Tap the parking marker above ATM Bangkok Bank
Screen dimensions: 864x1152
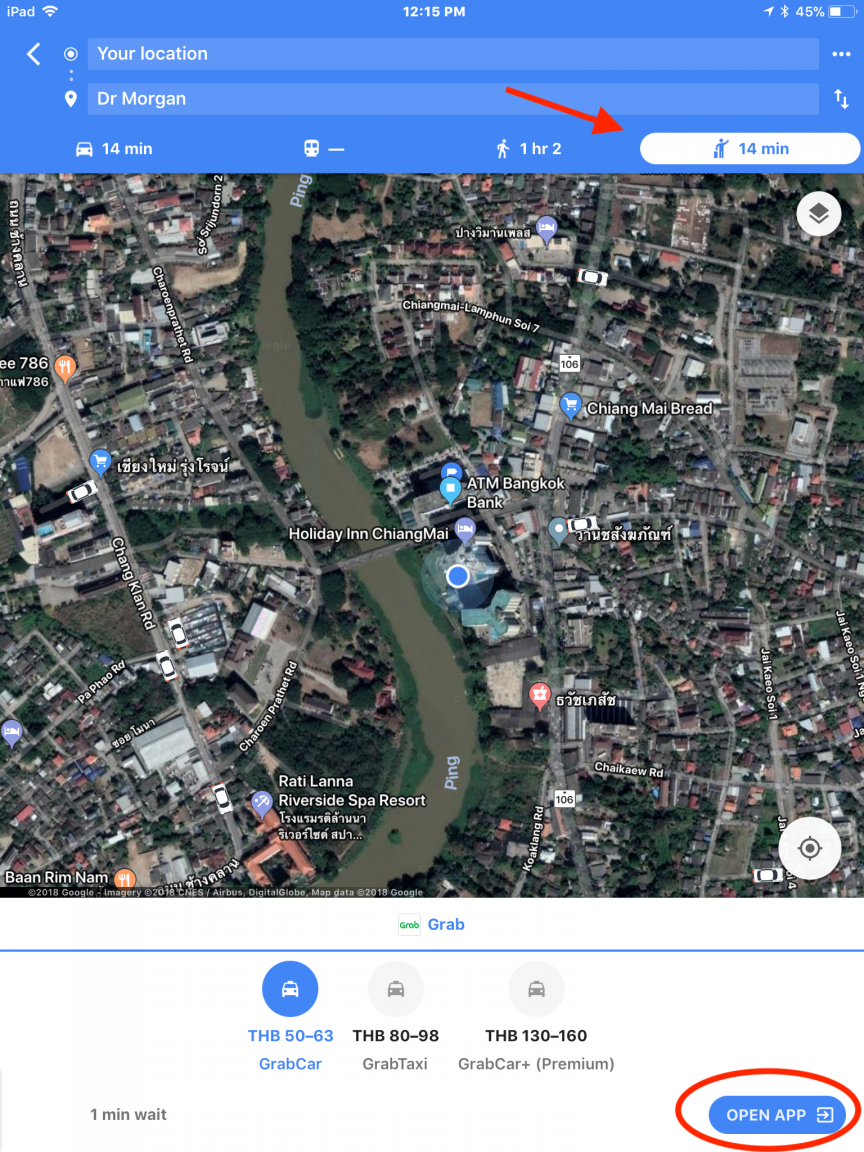pos(450,472)
